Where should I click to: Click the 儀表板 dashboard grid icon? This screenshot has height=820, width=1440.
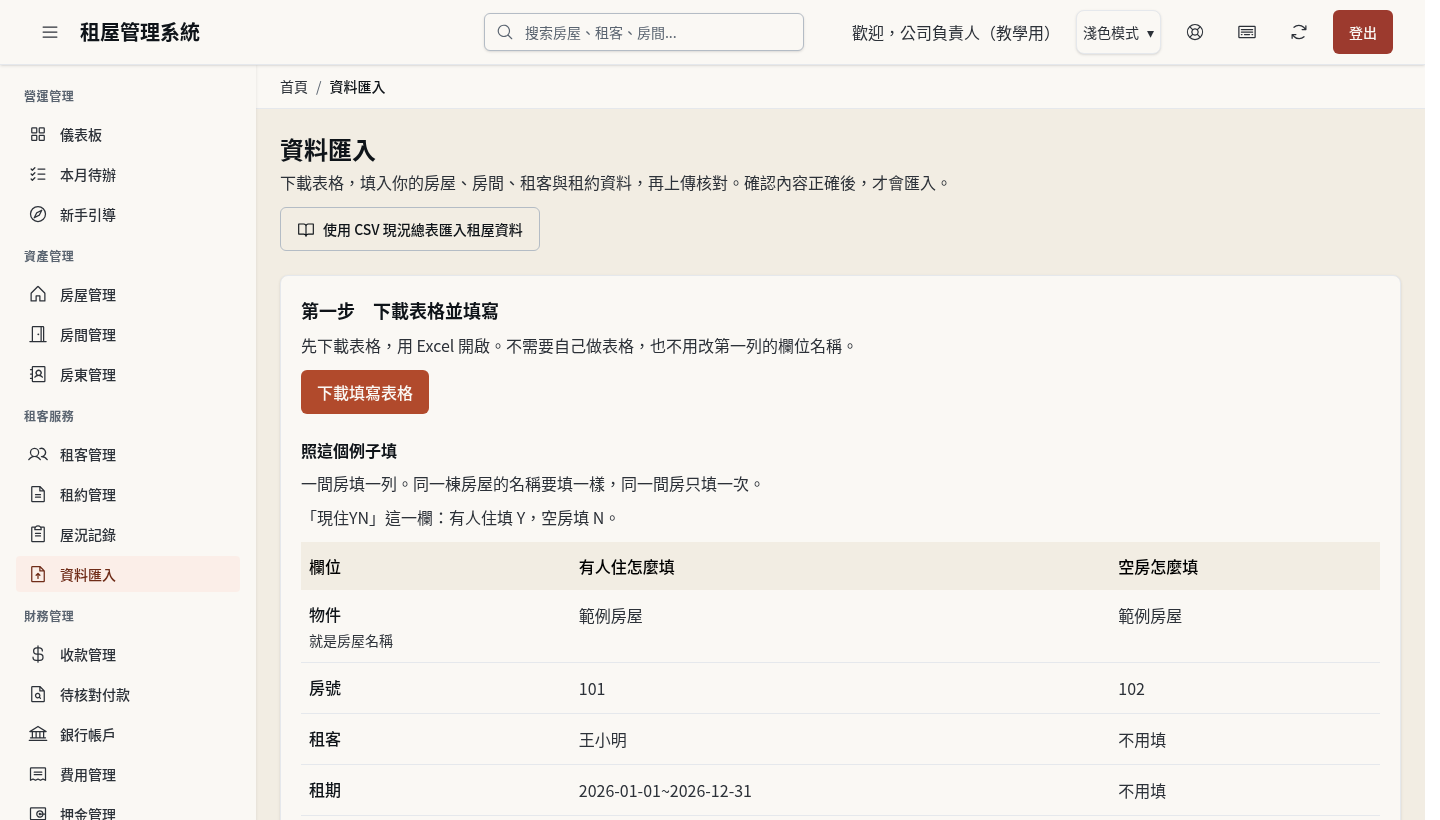coord(38,134)
